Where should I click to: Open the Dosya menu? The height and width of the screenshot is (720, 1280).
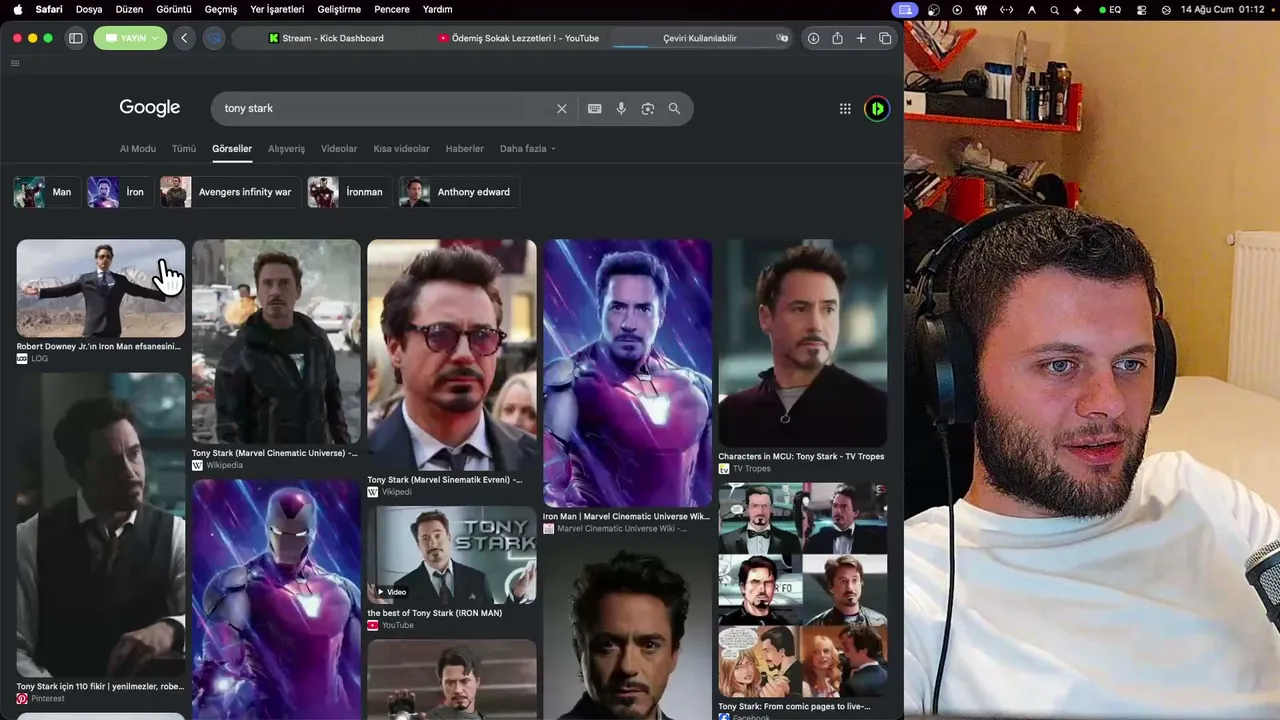tap(89, 9)
